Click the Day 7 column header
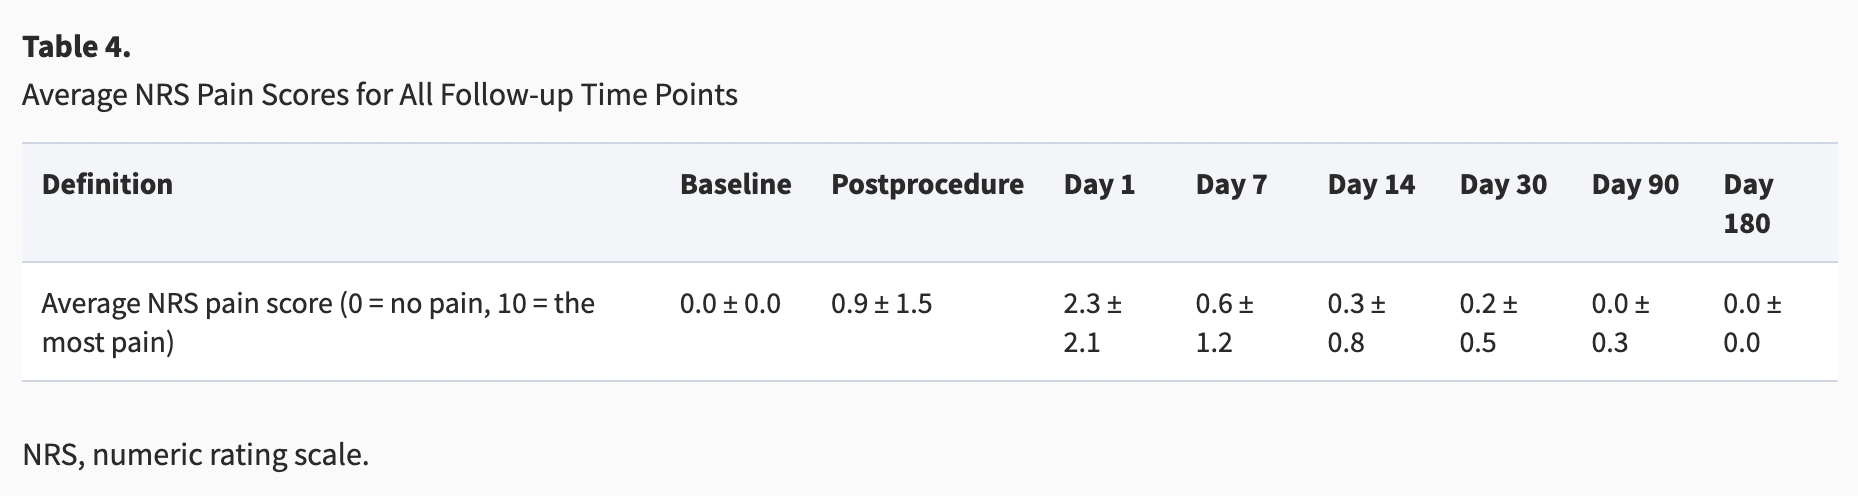Viewport: 1858px width, 496px height. tap(1231, 184)
